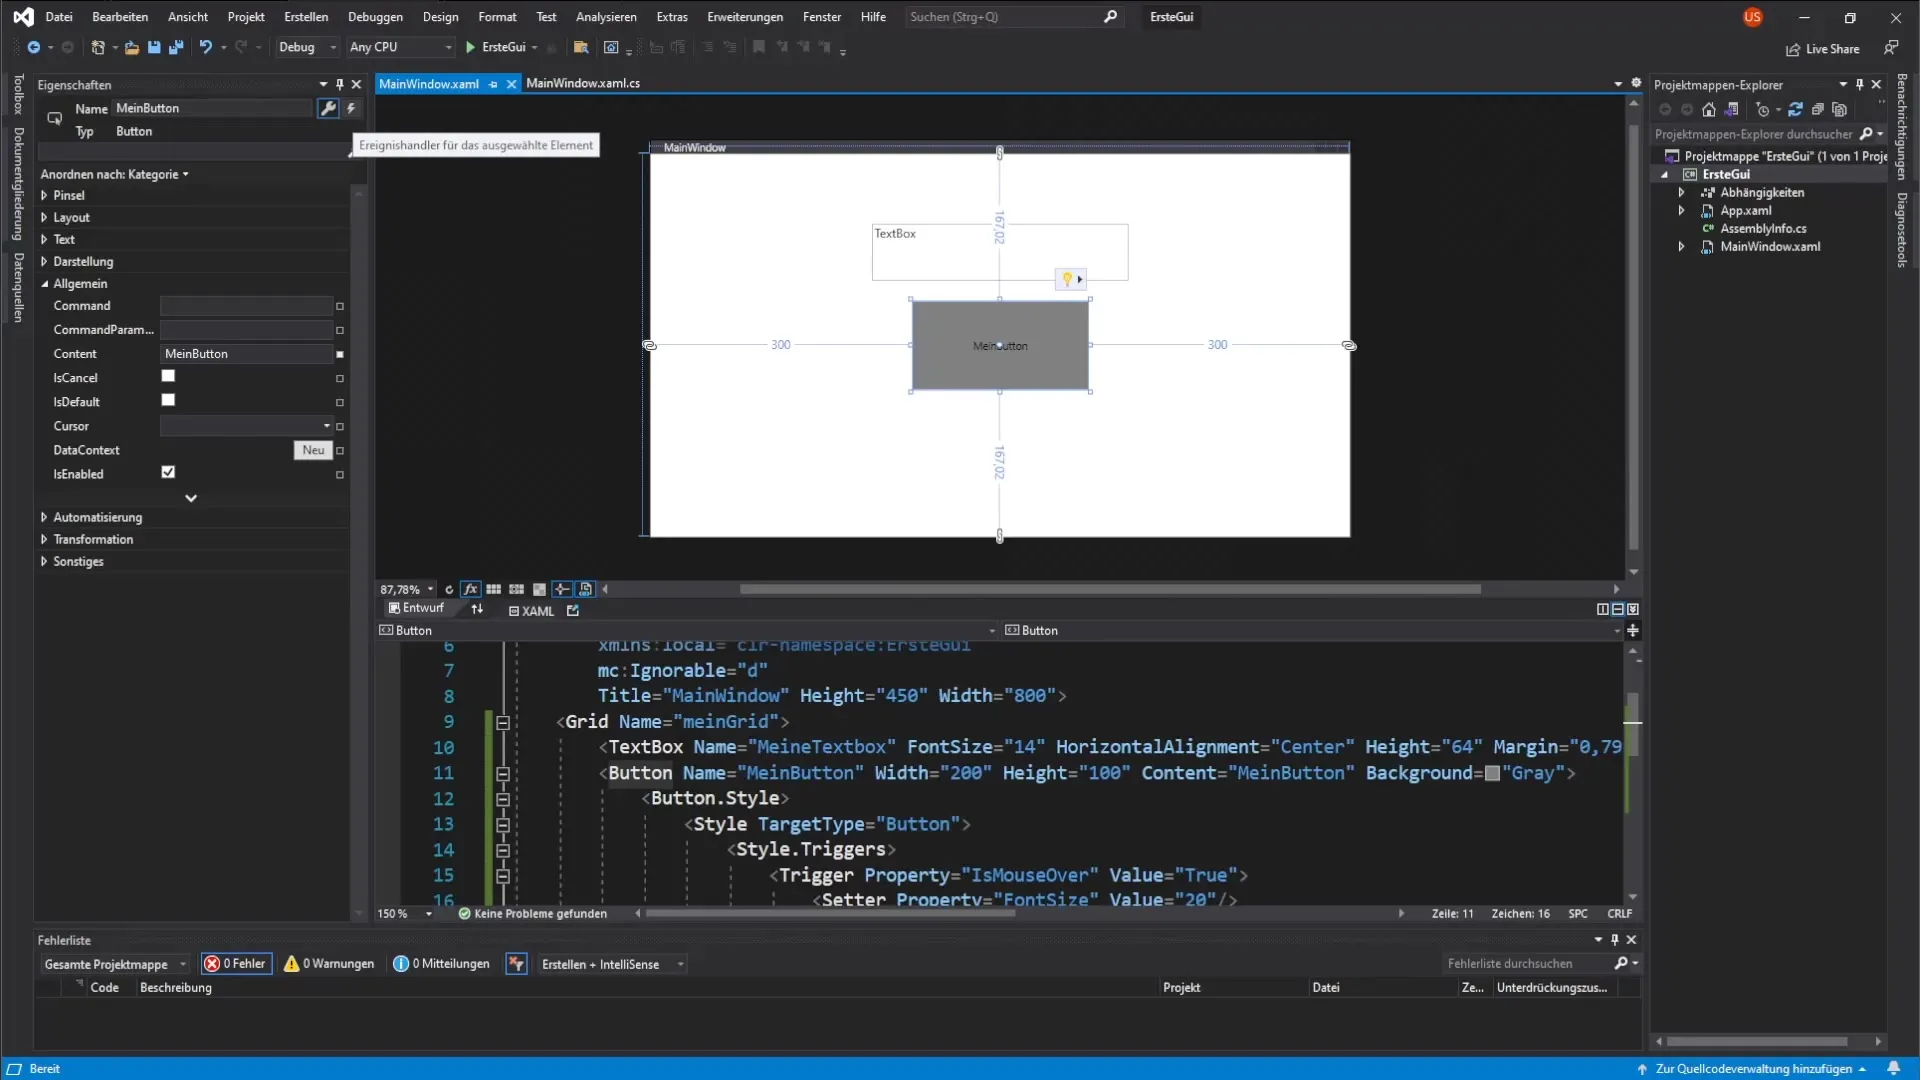Screen dimensions: 1920x1080
Task: Toggle designer checkerboard background icon
Action: [x=539, y=590]
